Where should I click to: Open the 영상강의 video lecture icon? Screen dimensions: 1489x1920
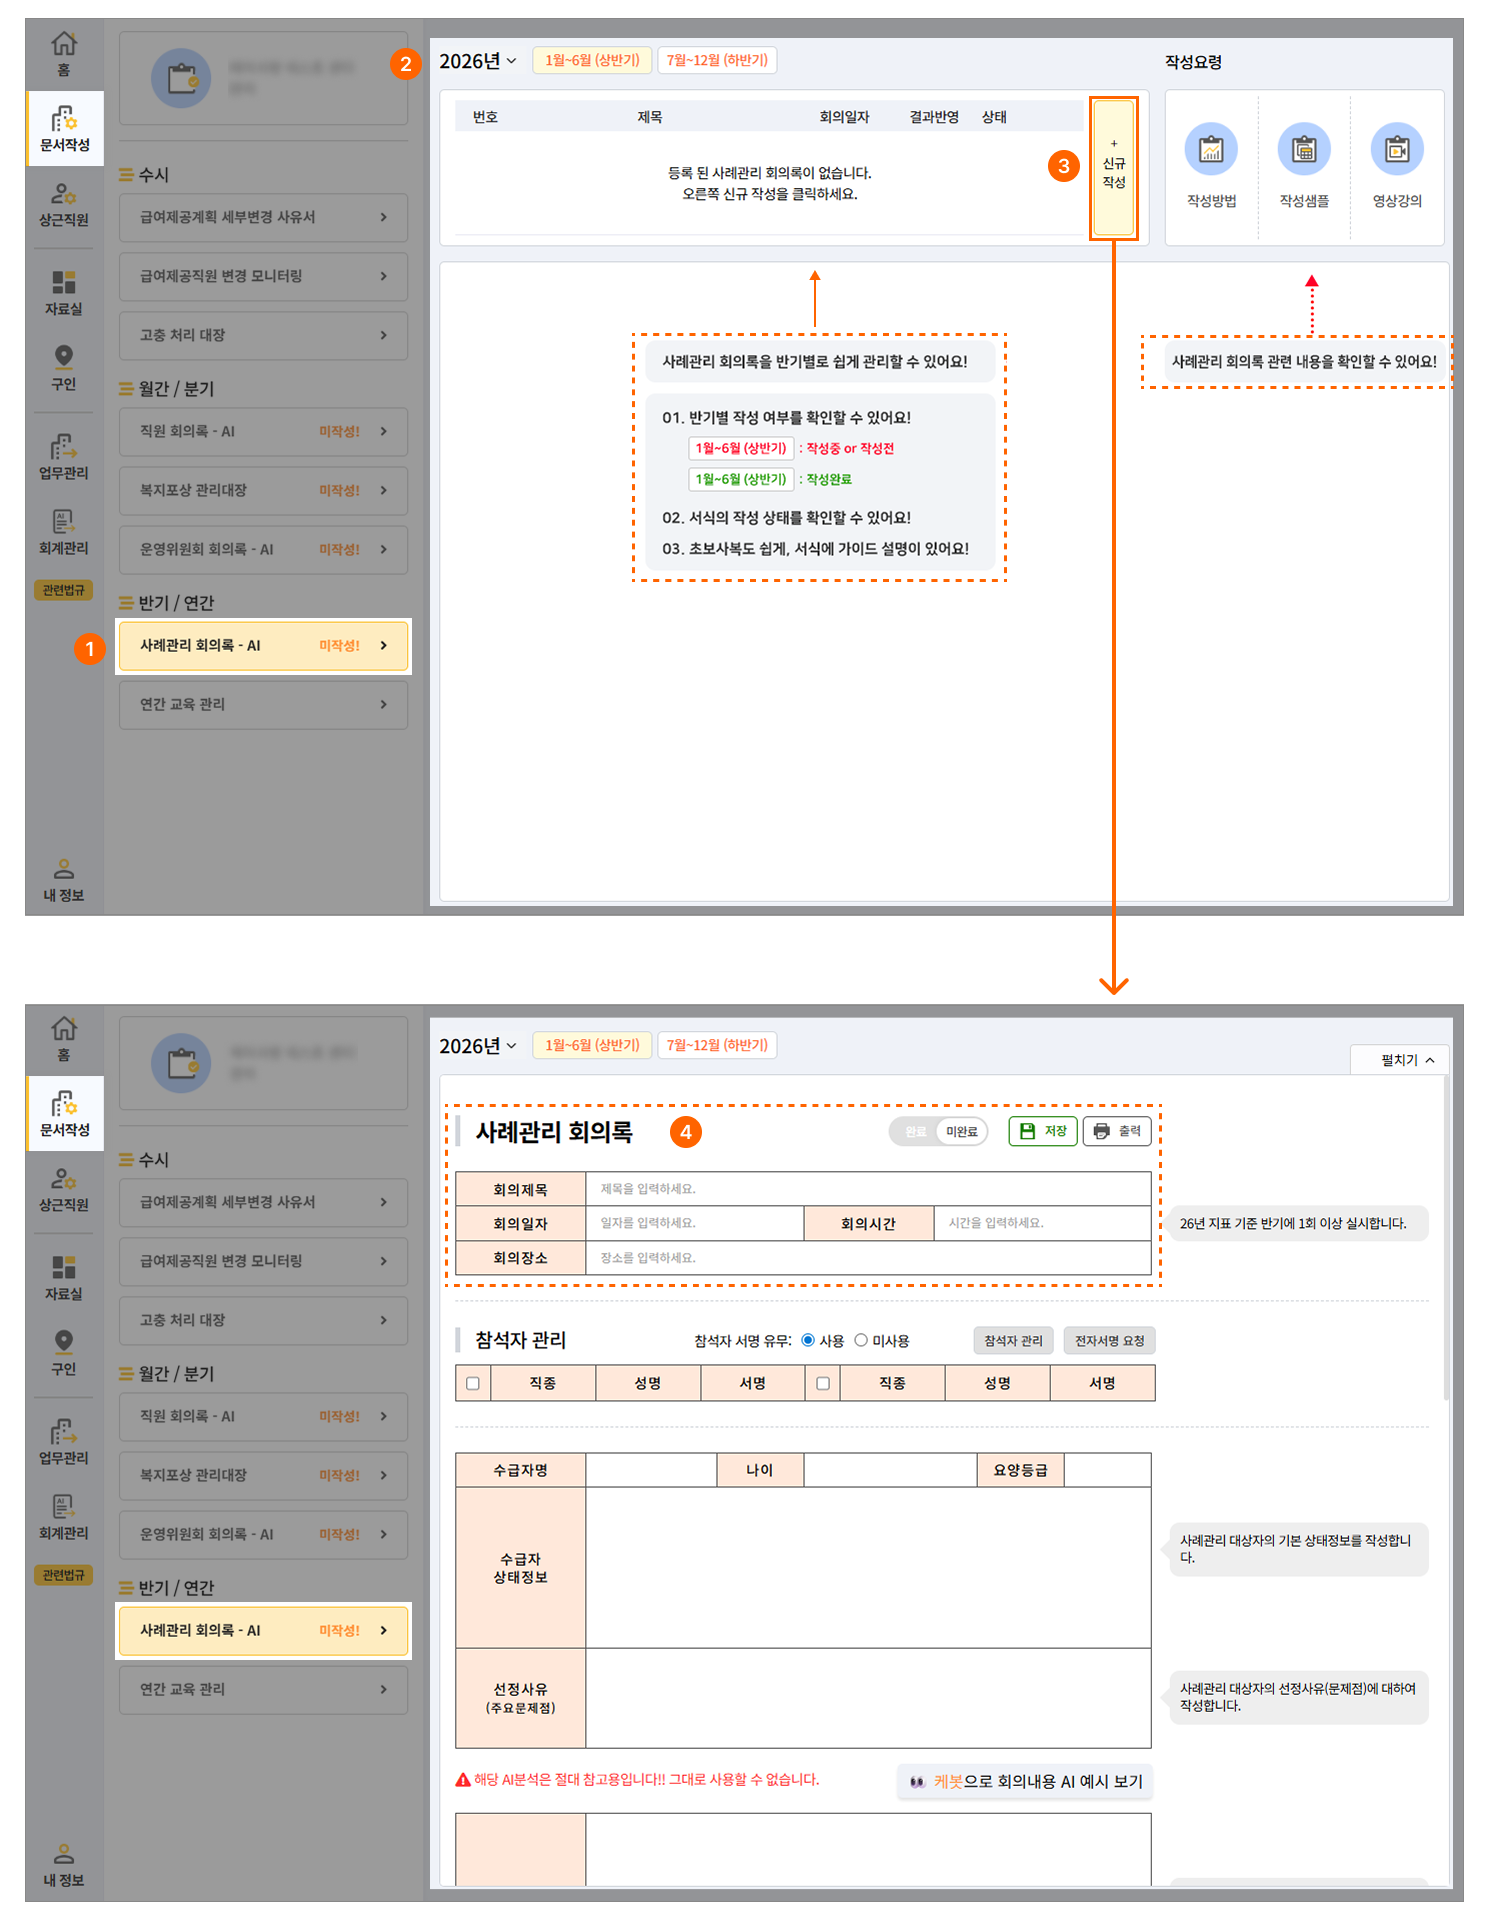click(1397, 150)
